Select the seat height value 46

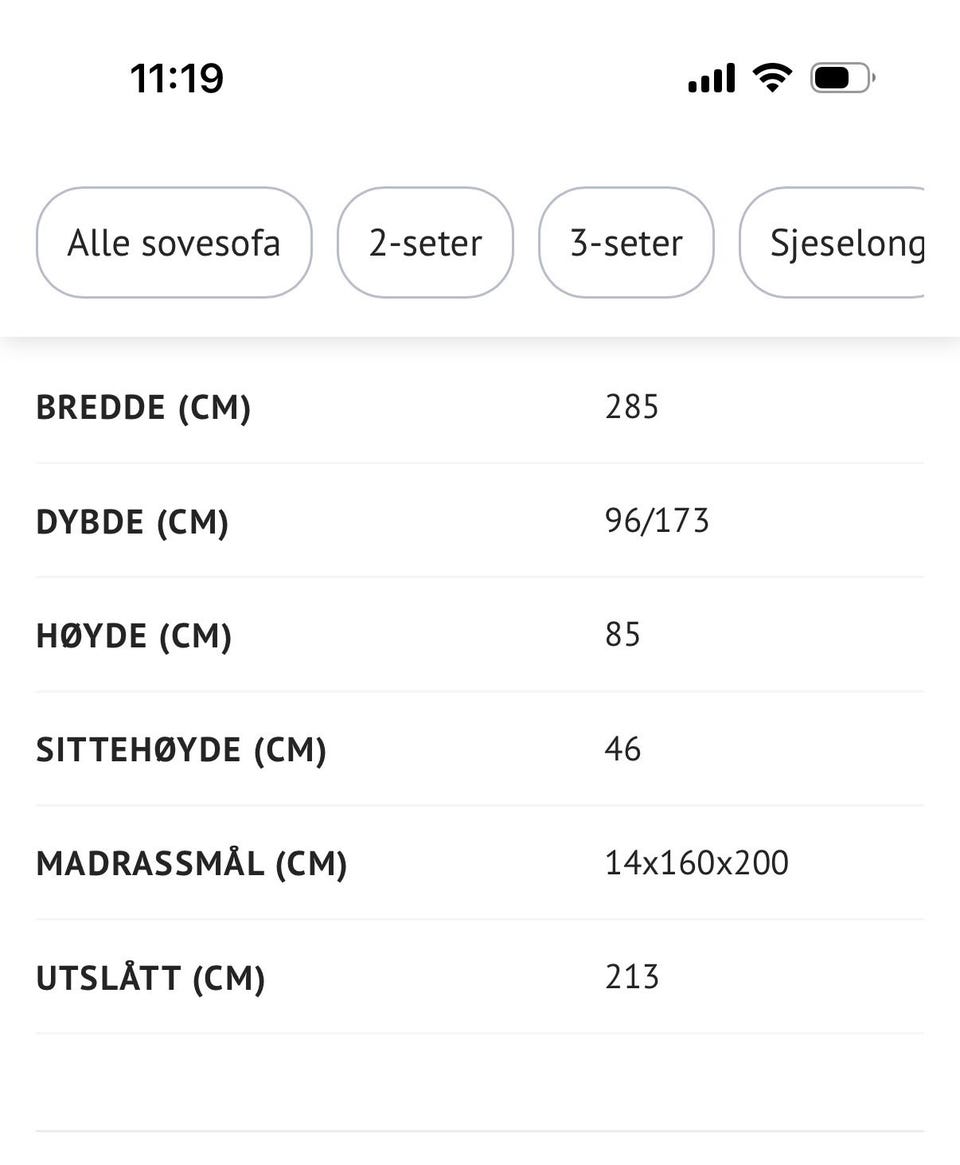tap(623, 749)
